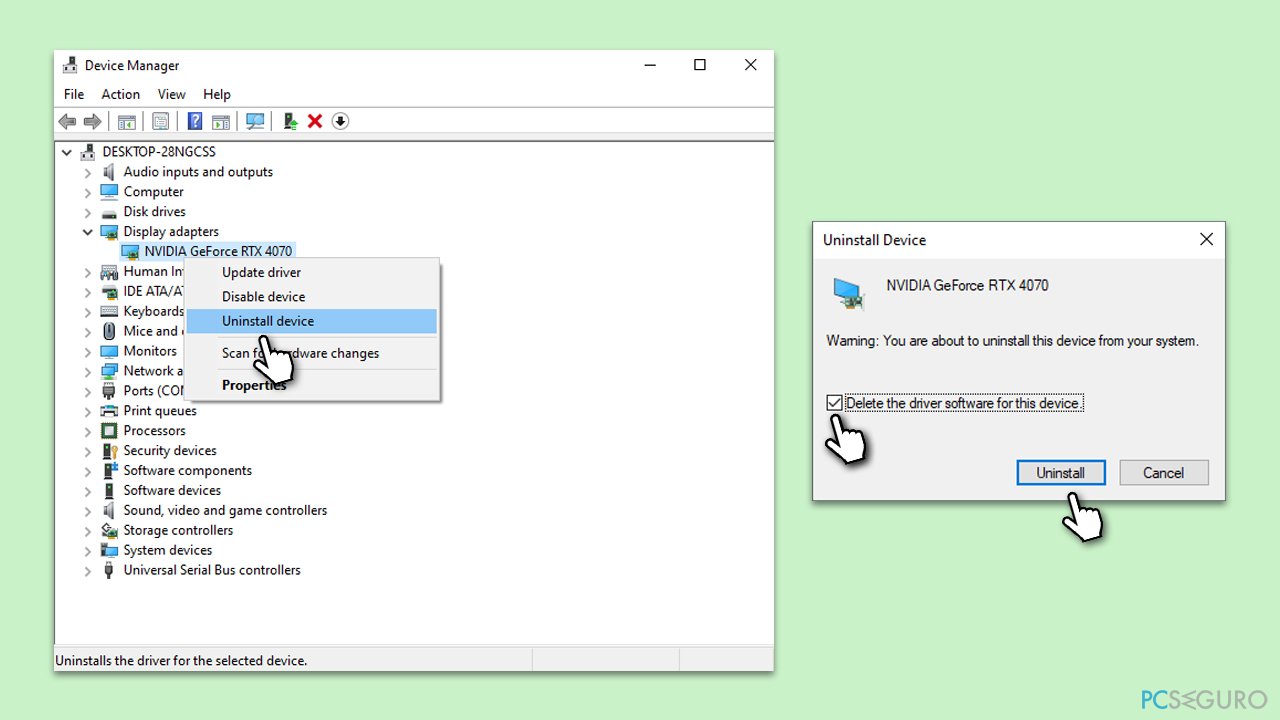Select Storage controllers tree row

(178, 531)
